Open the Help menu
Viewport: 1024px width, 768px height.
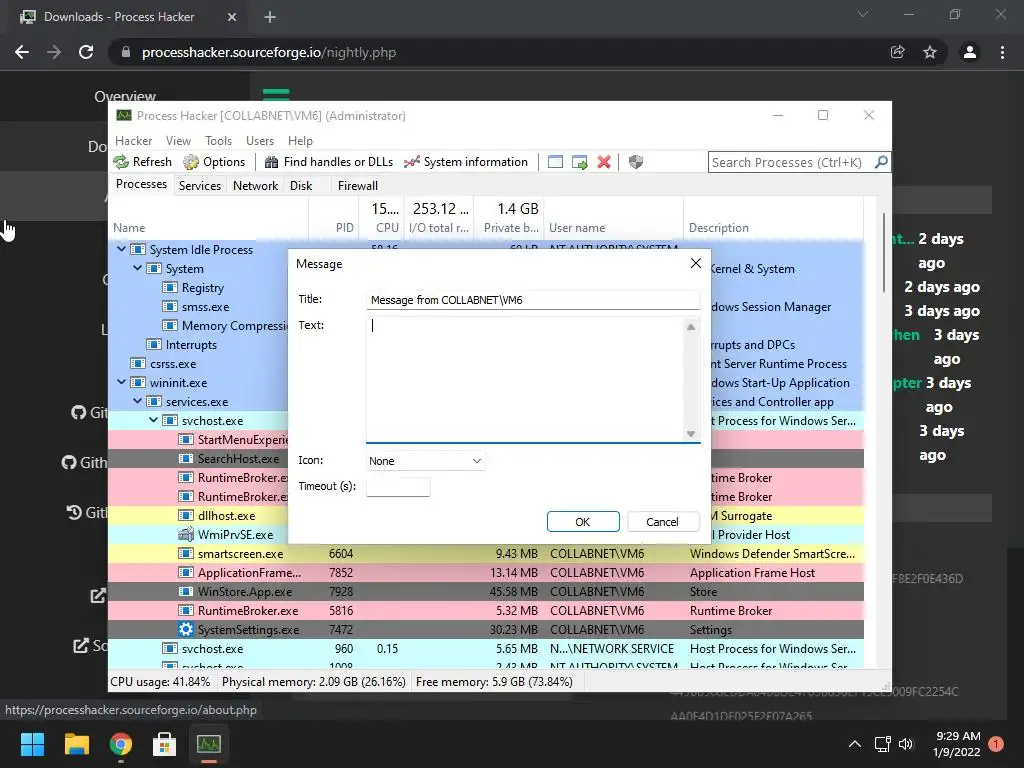pos(300,140)
